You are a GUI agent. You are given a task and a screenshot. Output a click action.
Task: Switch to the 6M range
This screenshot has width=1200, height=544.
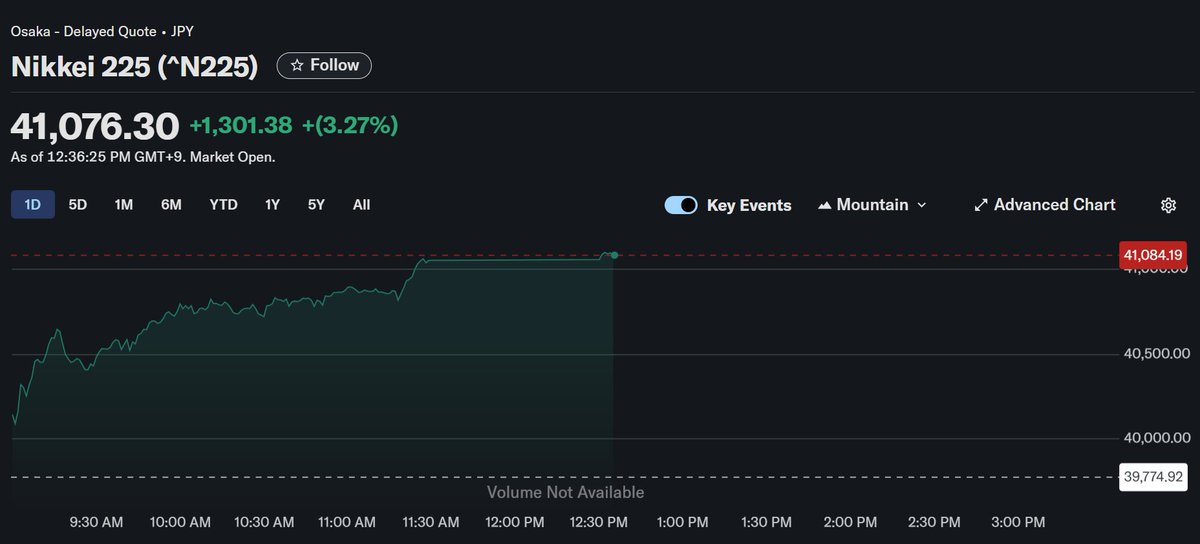pos(171,204)
